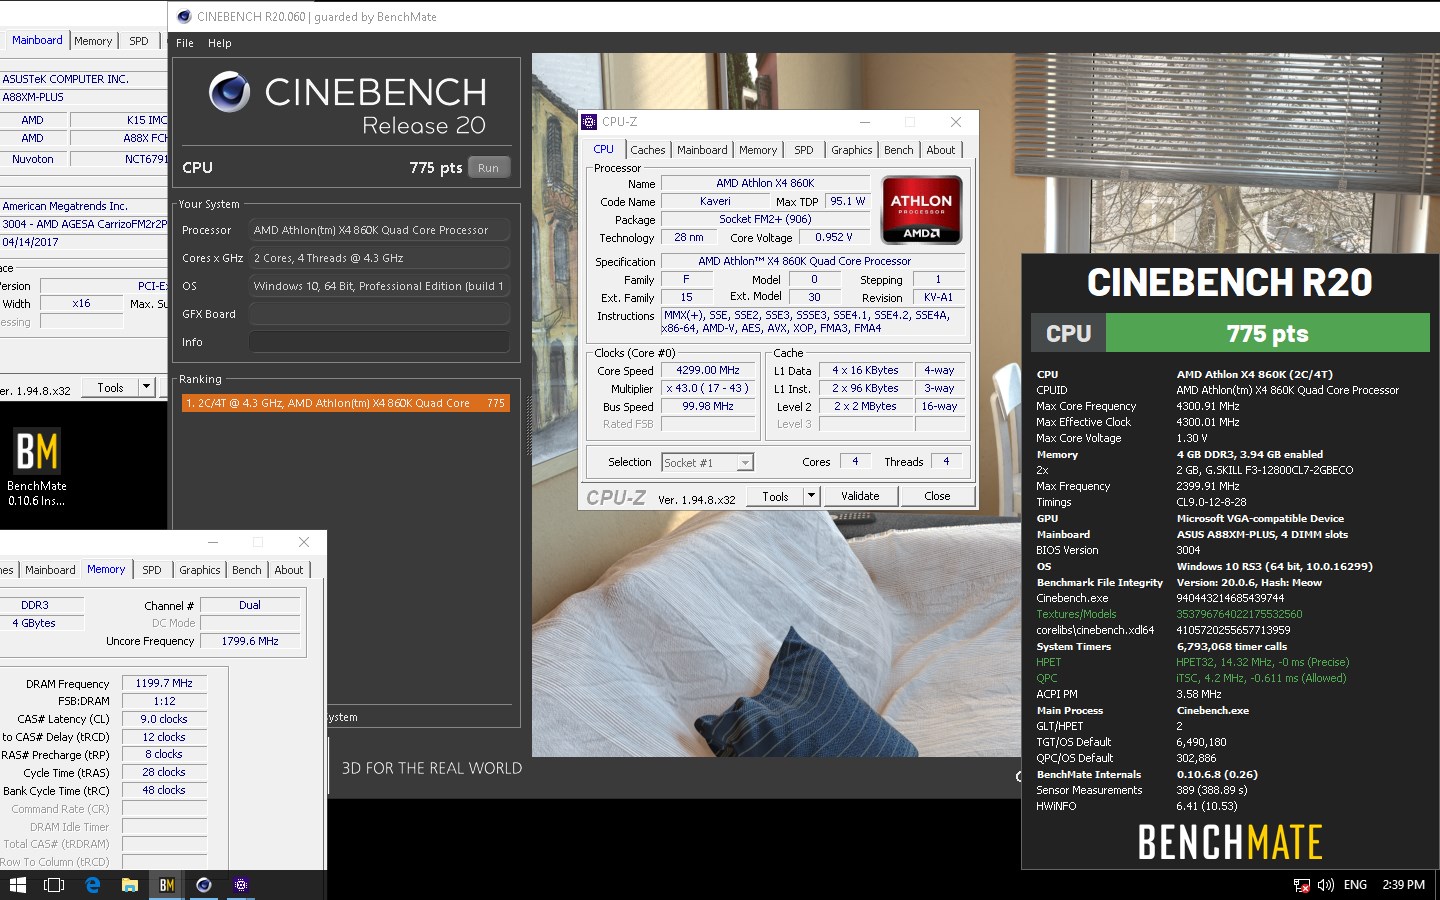Open the clock showing 2:39 PM
This screenshot has width=1440, height=900.
[x=1403, y=885]
